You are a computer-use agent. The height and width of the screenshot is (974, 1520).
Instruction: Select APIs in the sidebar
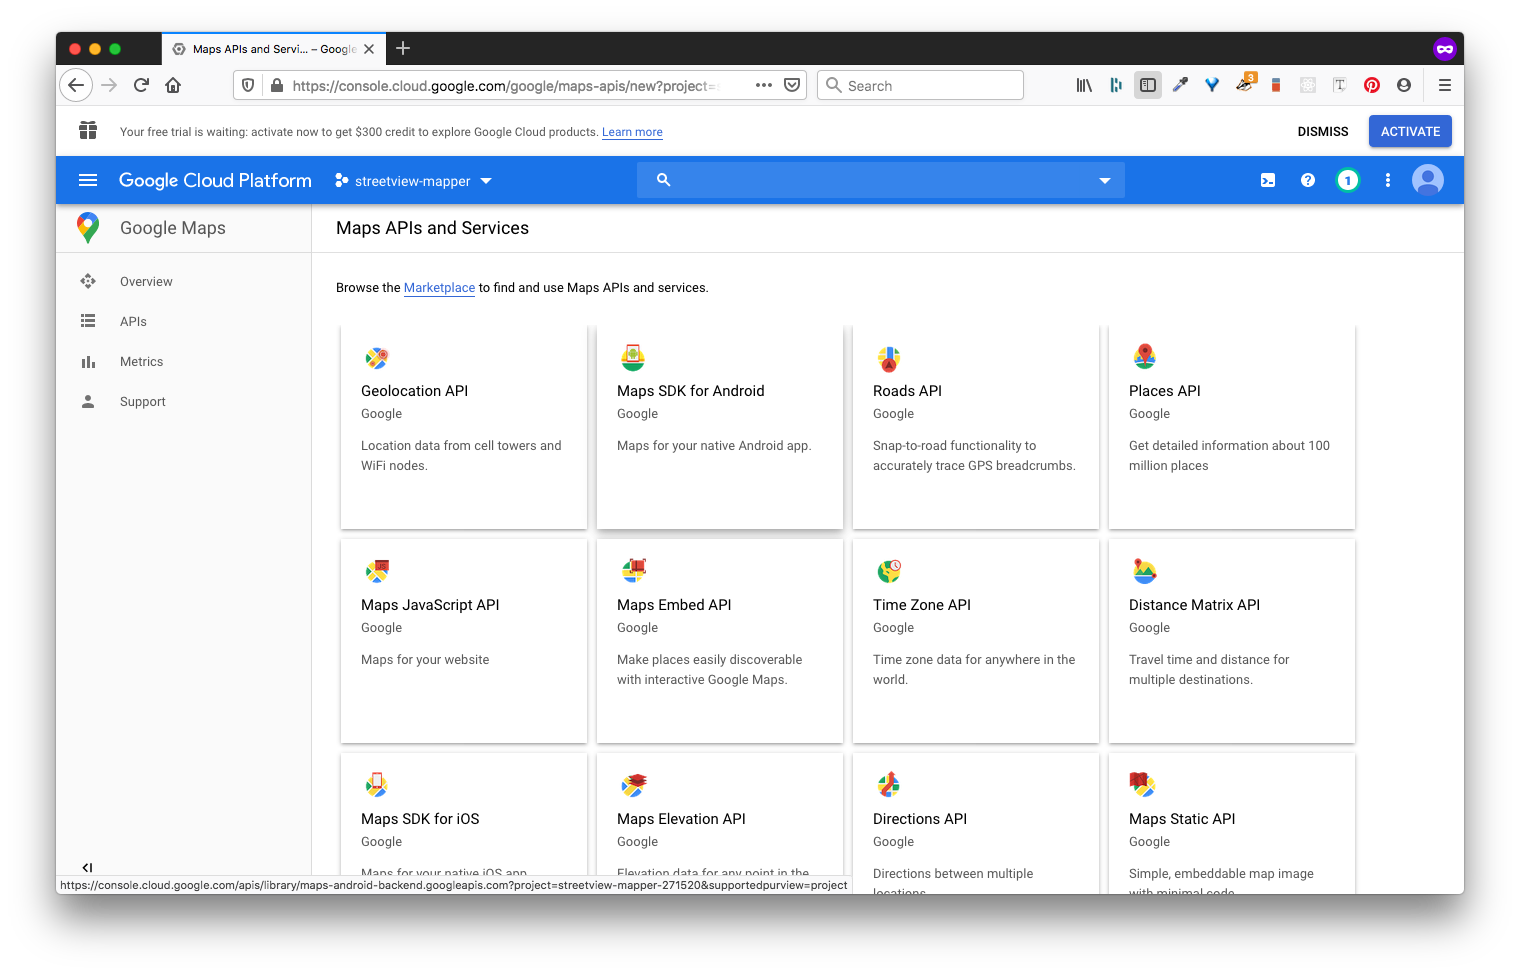pos(133,322)
